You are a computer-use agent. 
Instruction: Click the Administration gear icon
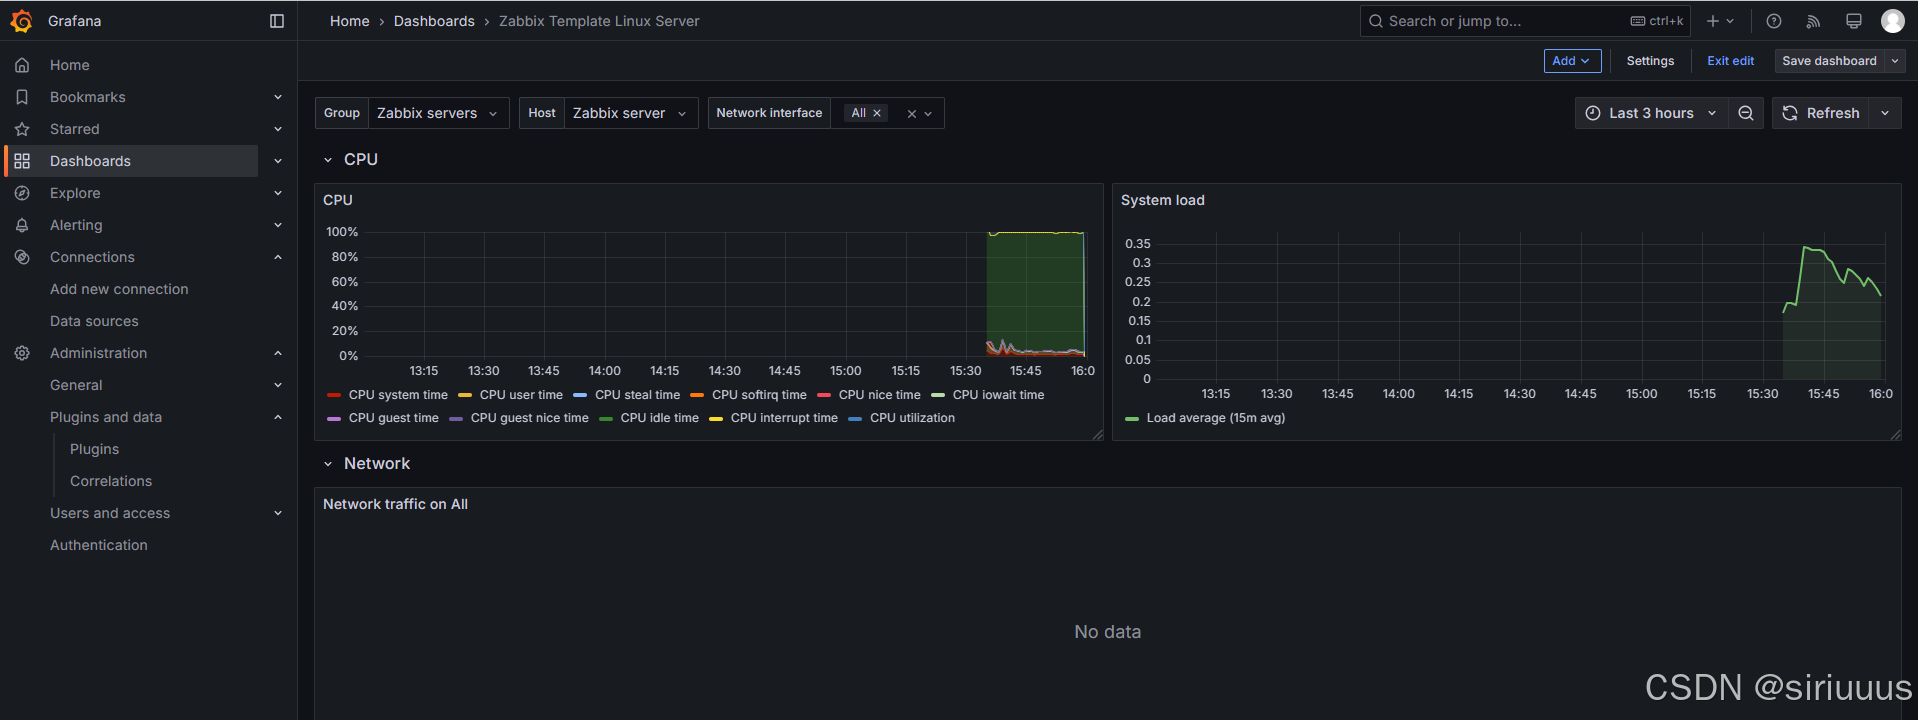22,353
